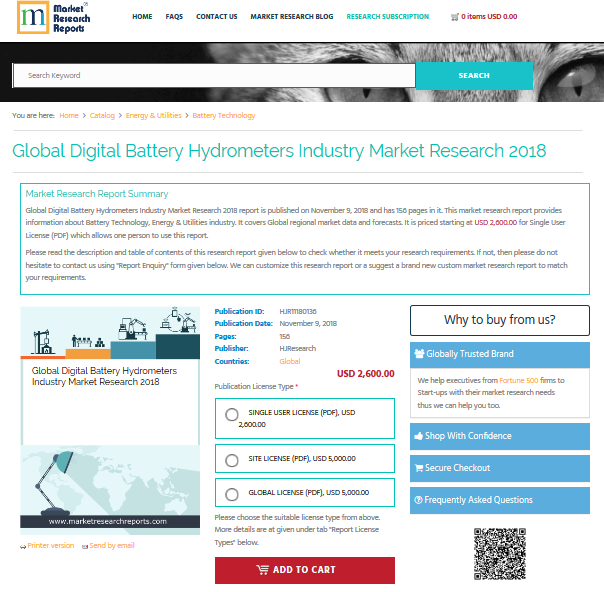The height and width of the screenshot is (592, 604).
Task: Click ADD TO CART button
Action: [x=305, y=570]
